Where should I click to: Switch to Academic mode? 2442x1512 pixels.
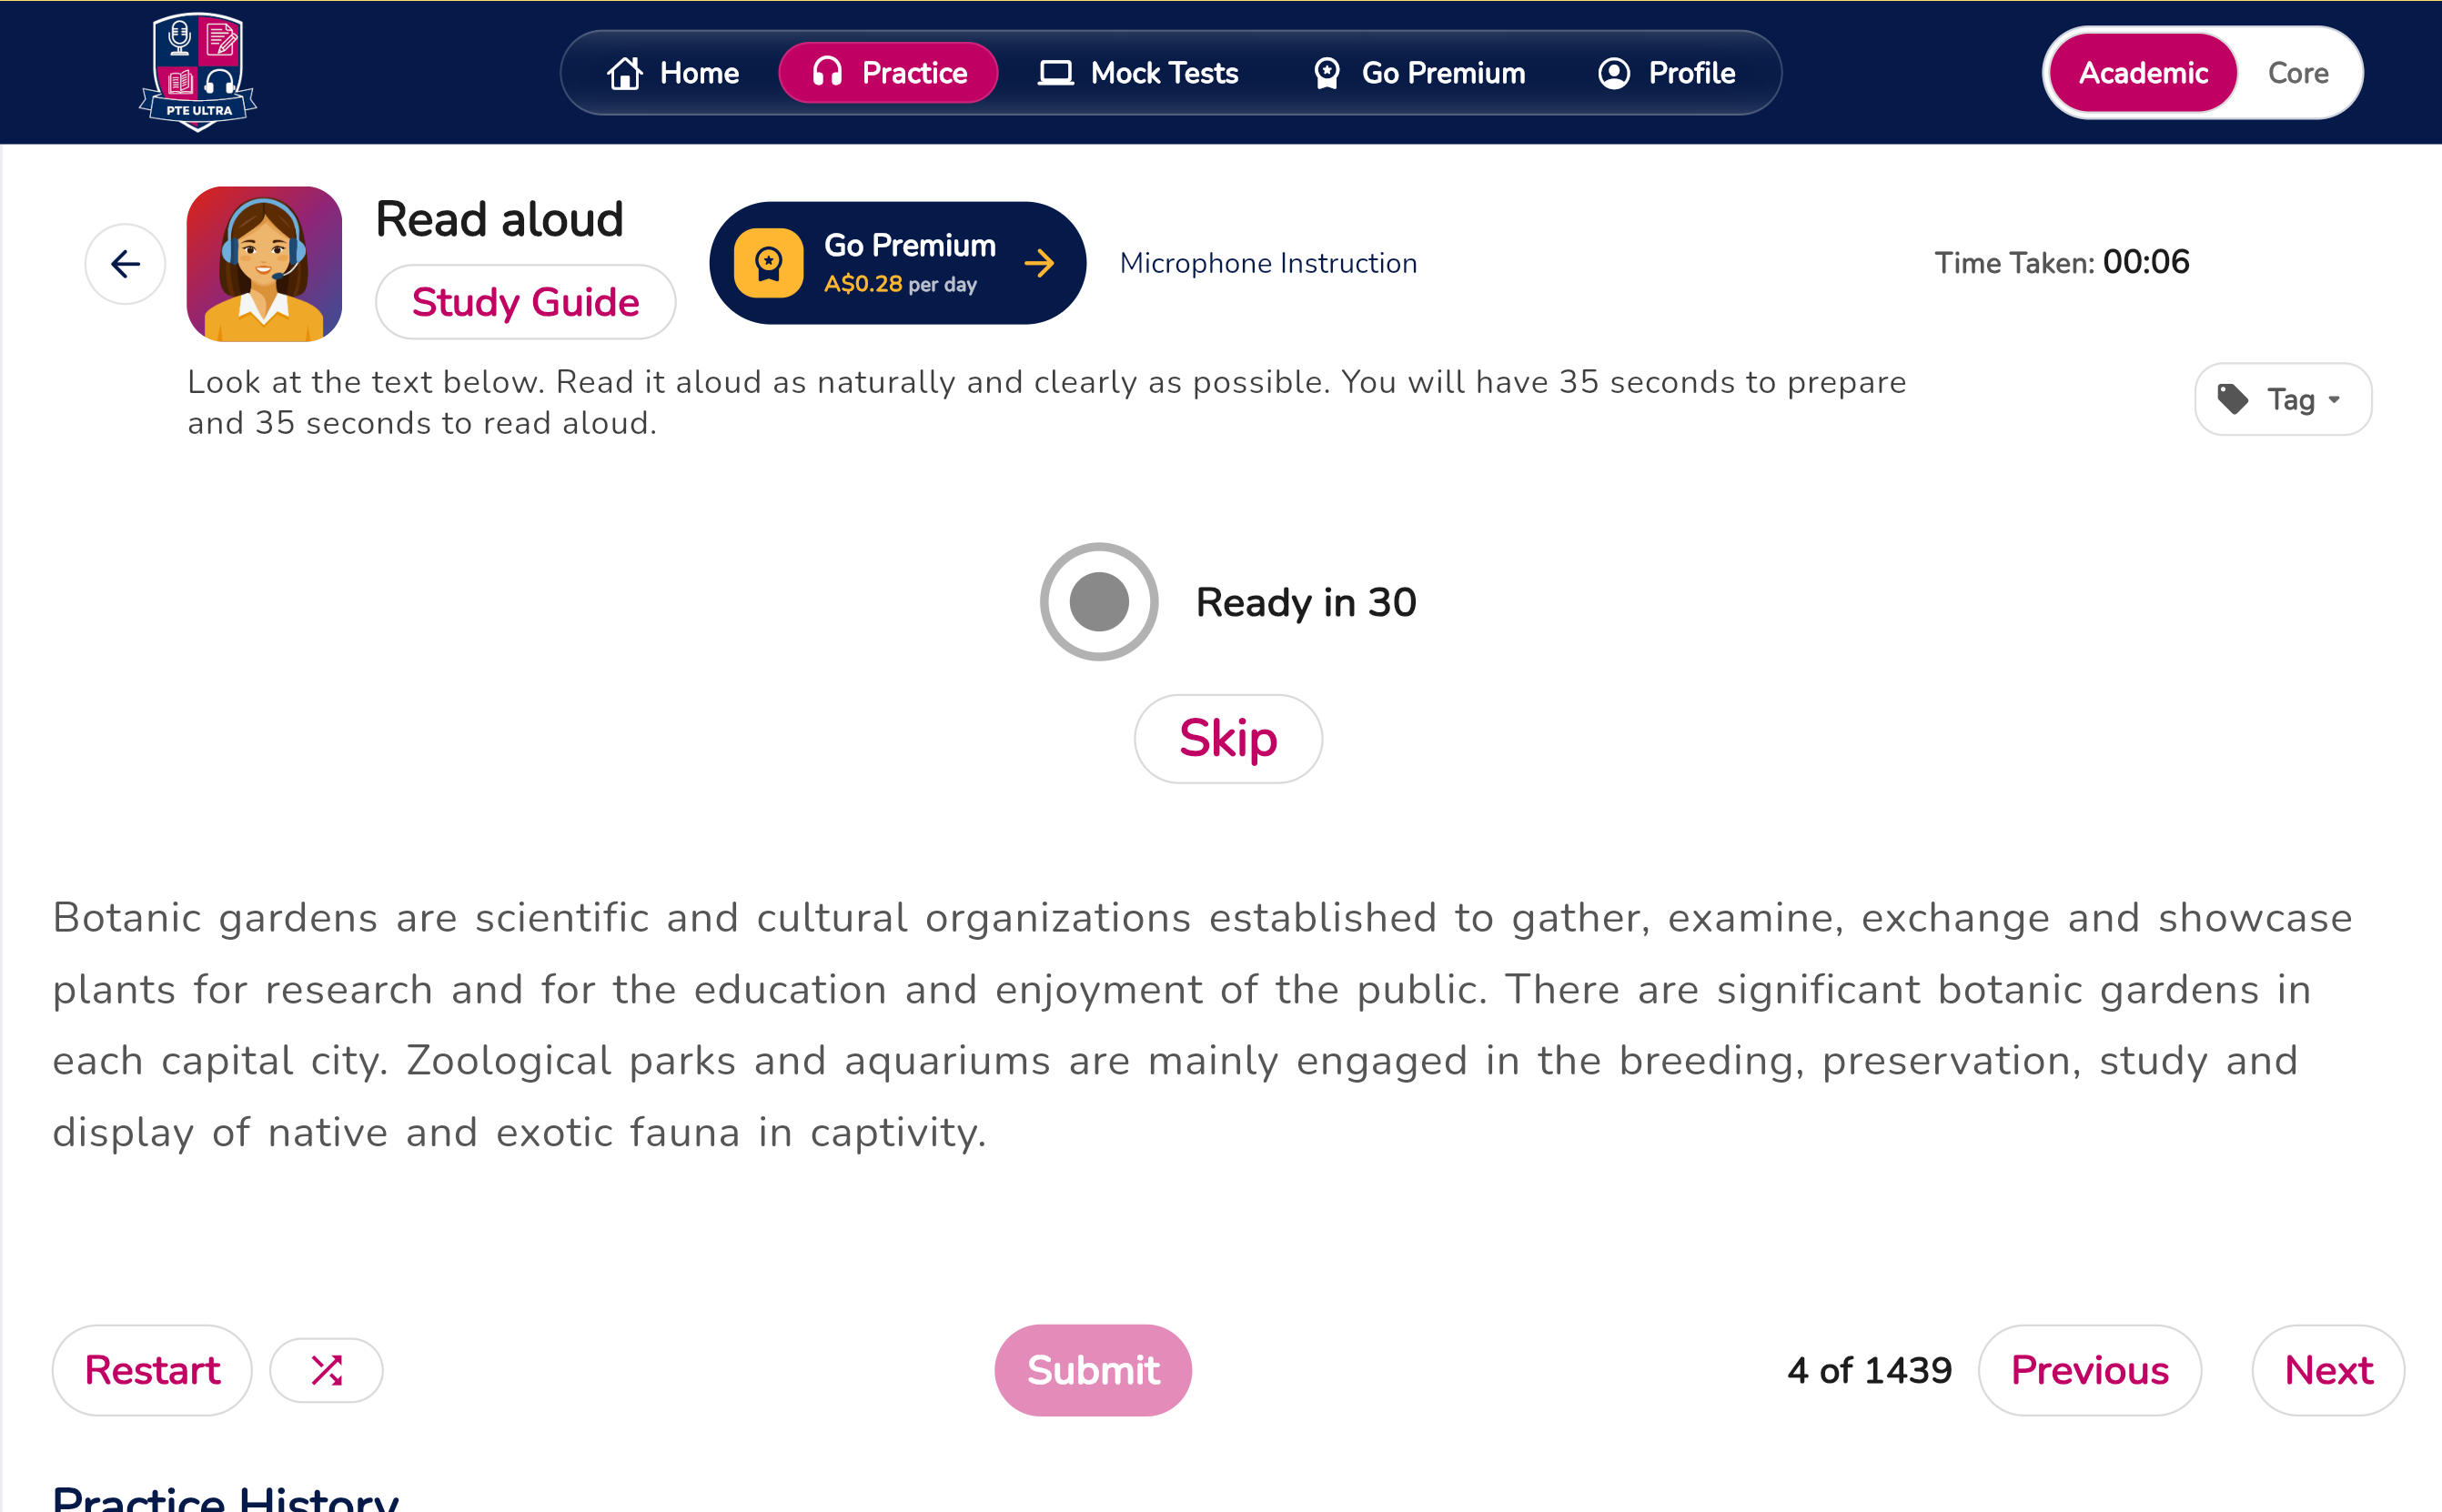click(2143, 73)
